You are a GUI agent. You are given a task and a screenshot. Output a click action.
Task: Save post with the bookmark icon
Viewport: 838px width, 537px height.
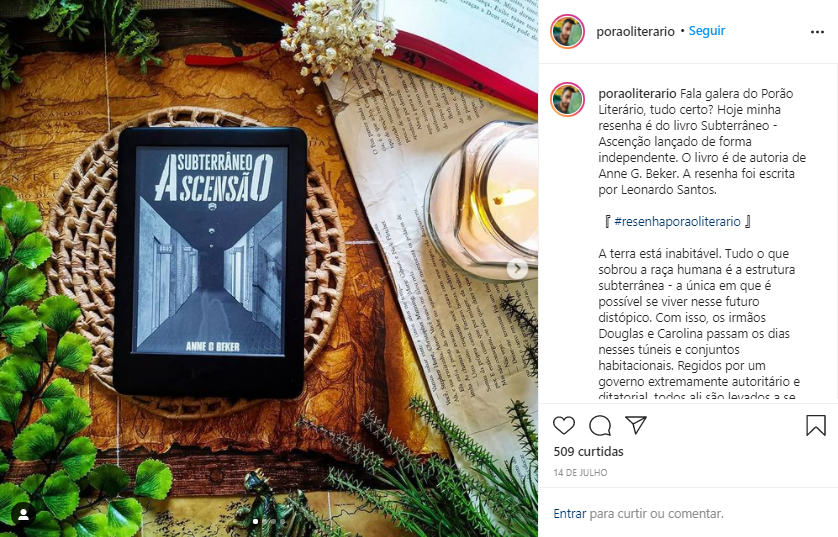[x=816, y=426]
